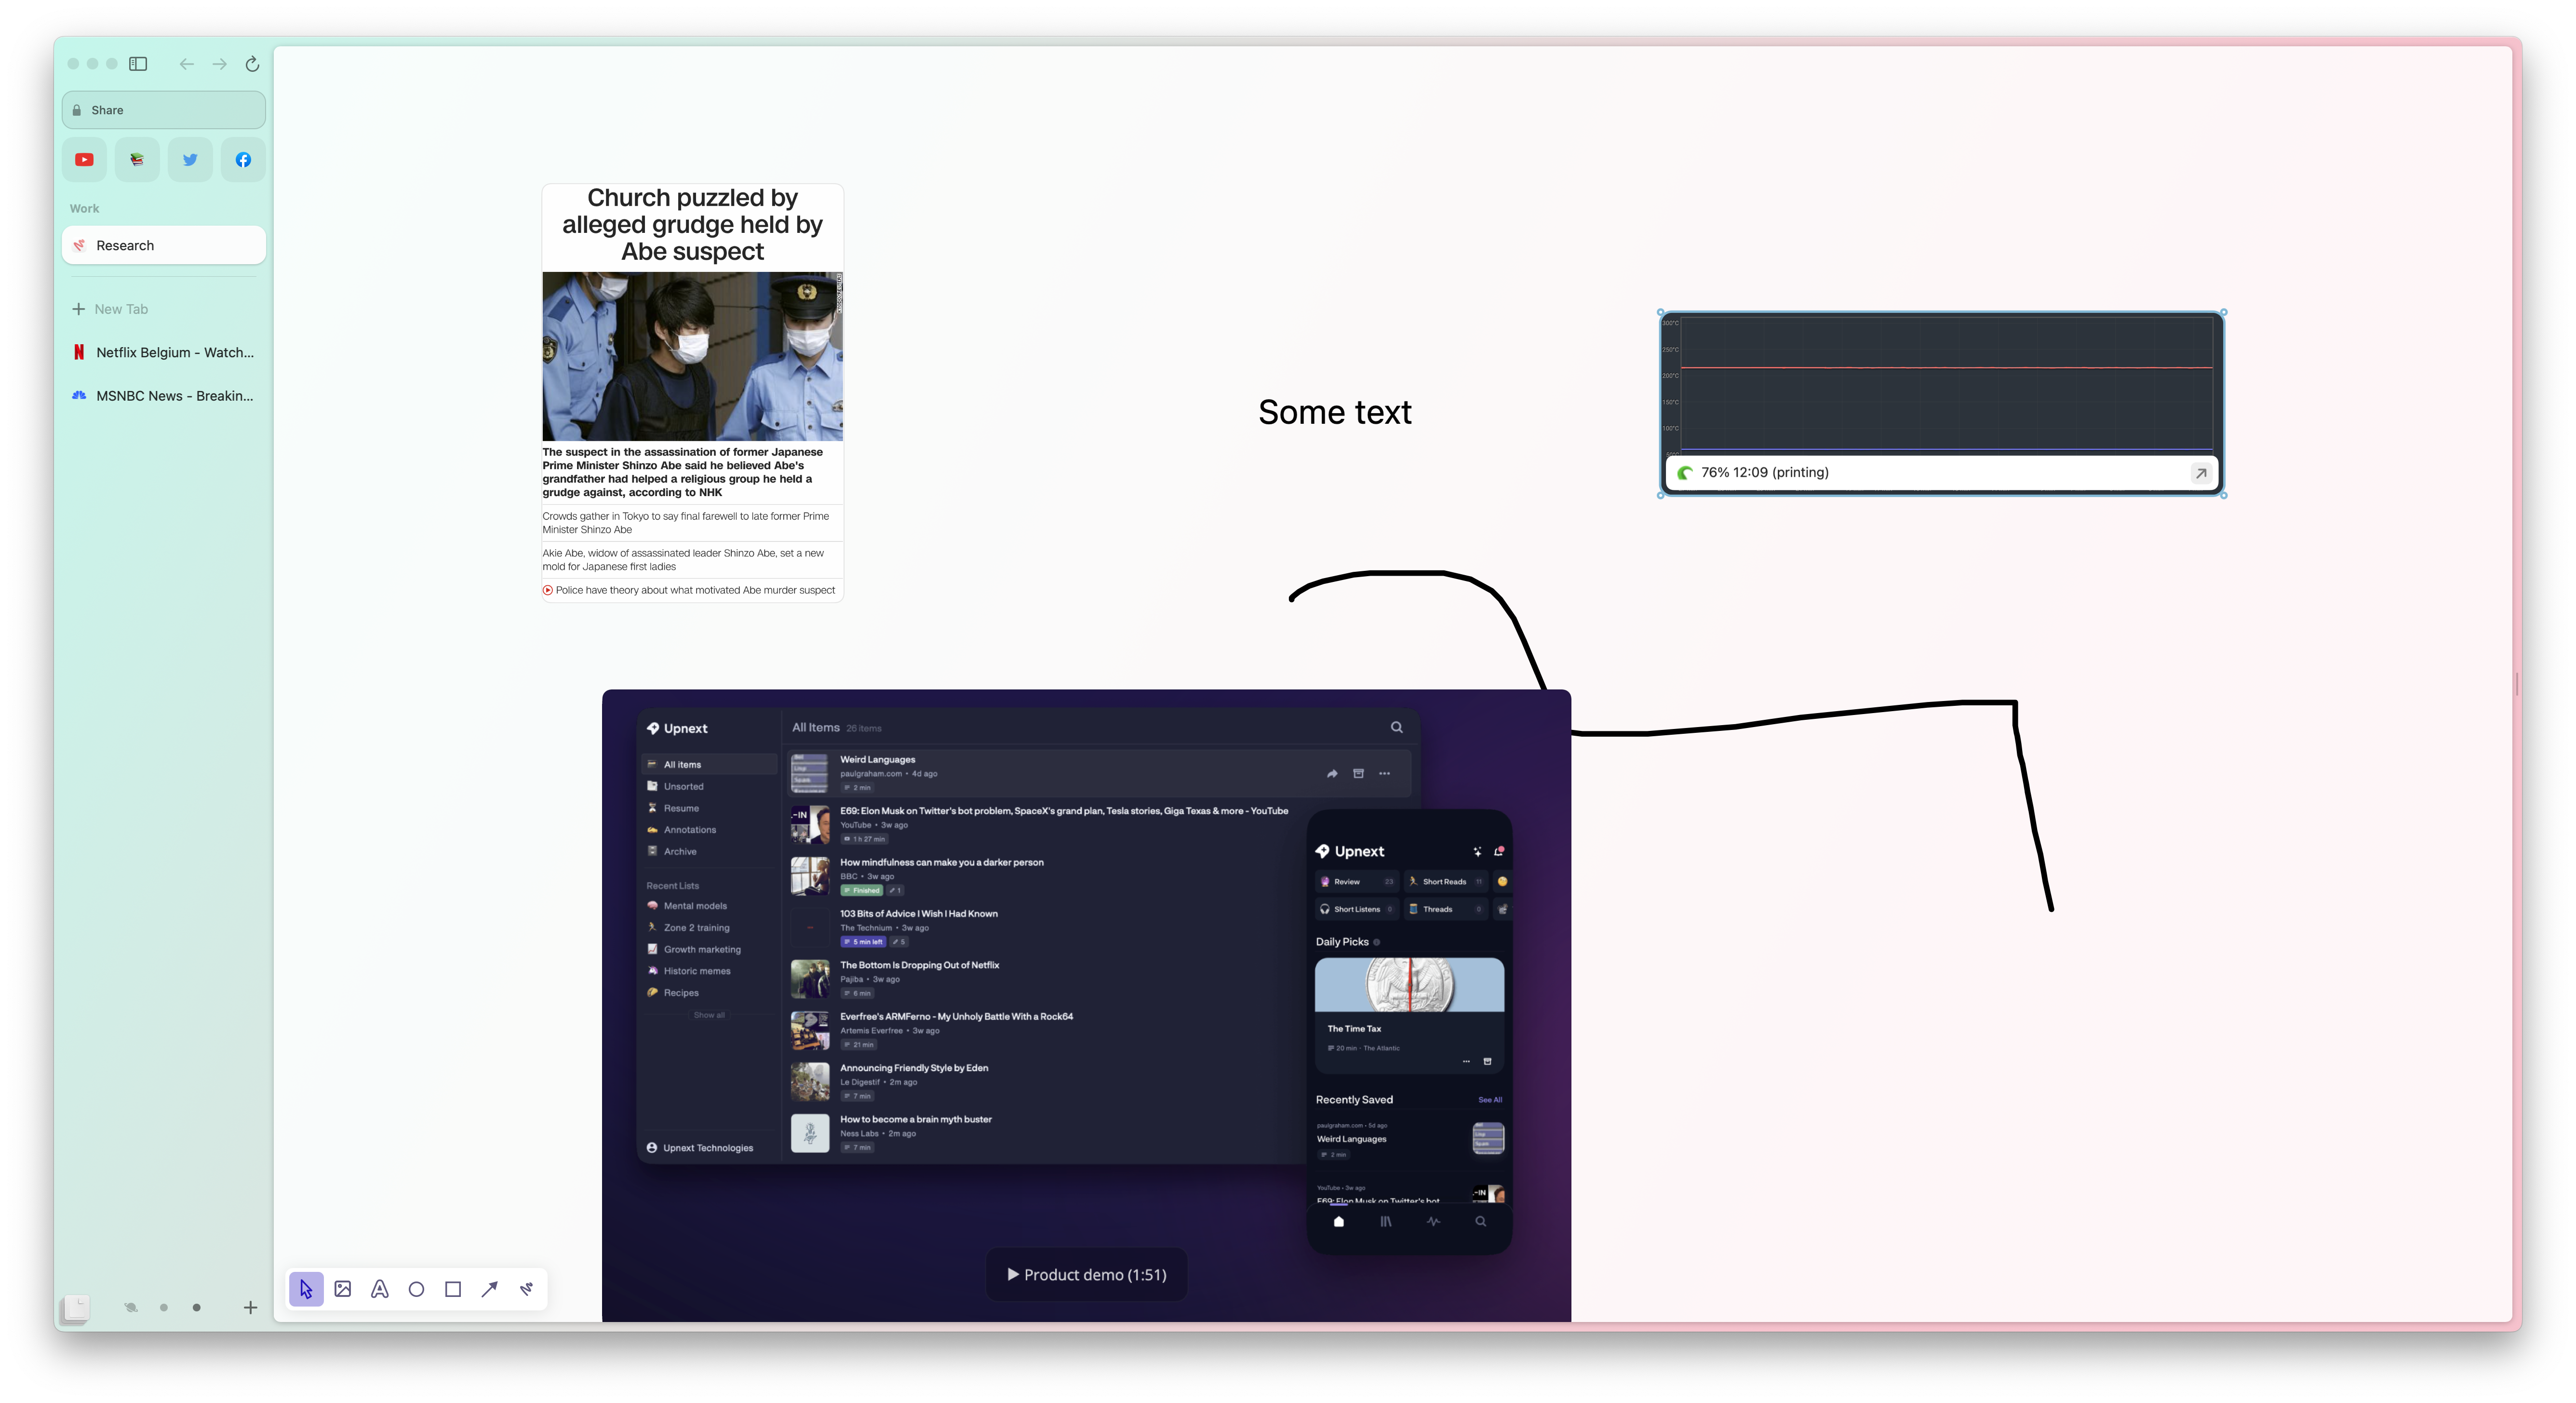This screenshot has height=1403, width=2576.
Task: Go forward with the right arrow
Action: pos(219,64)
